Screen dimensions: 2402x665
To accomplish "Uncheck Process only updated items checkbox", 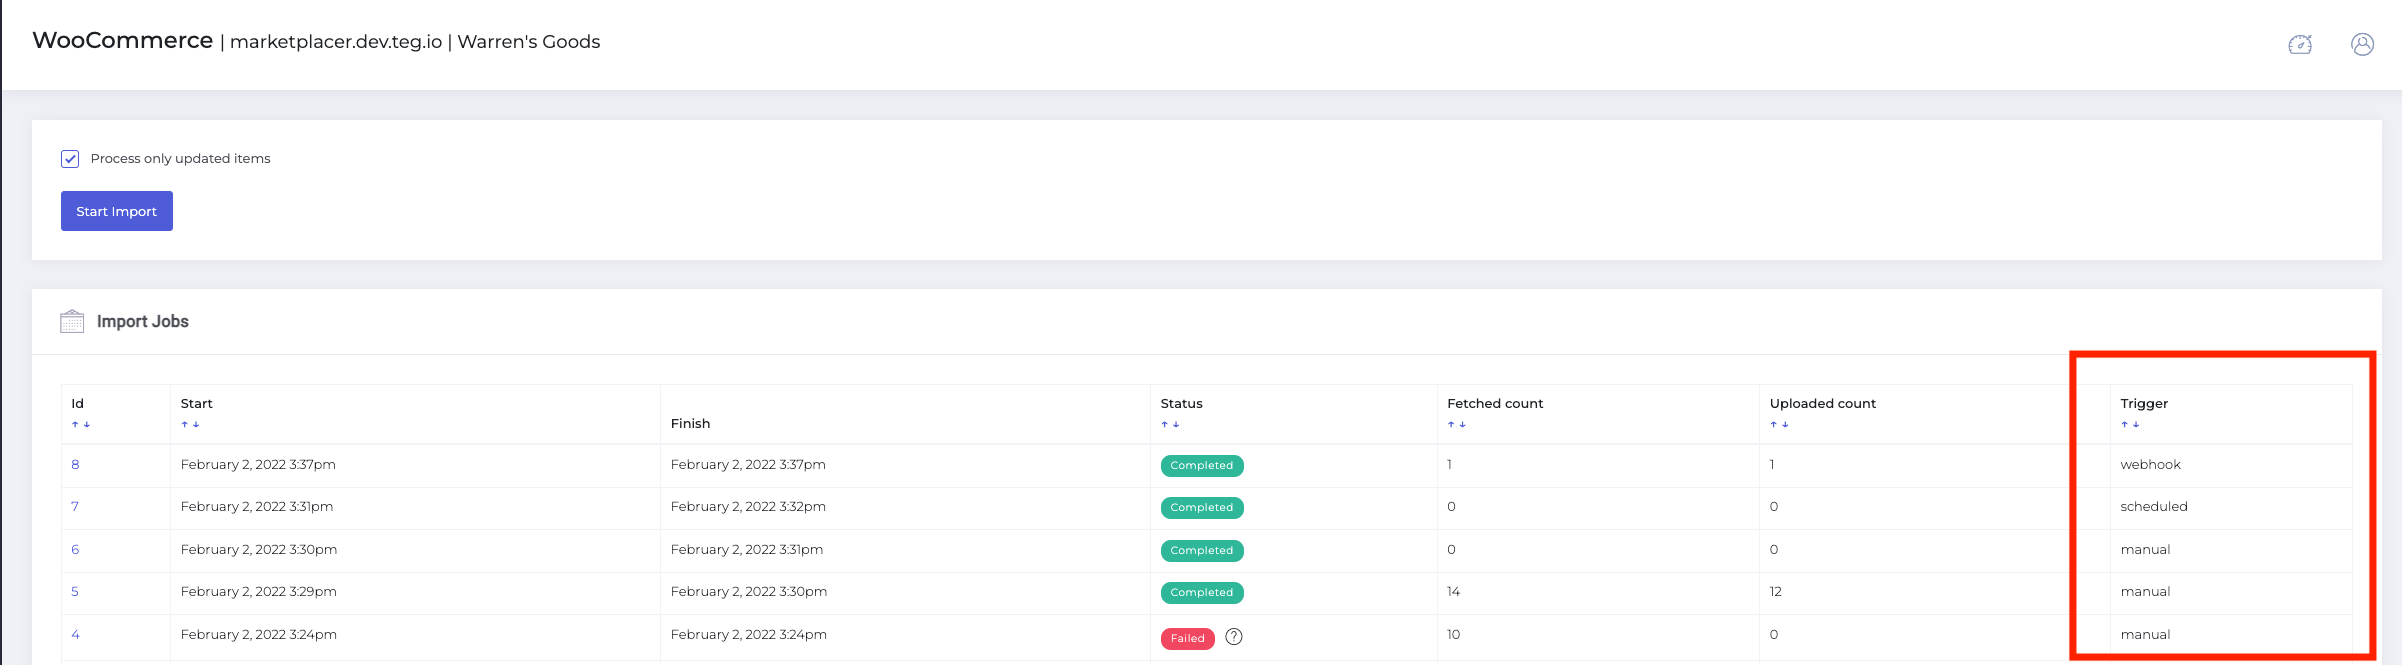I will tap(70, 159).
